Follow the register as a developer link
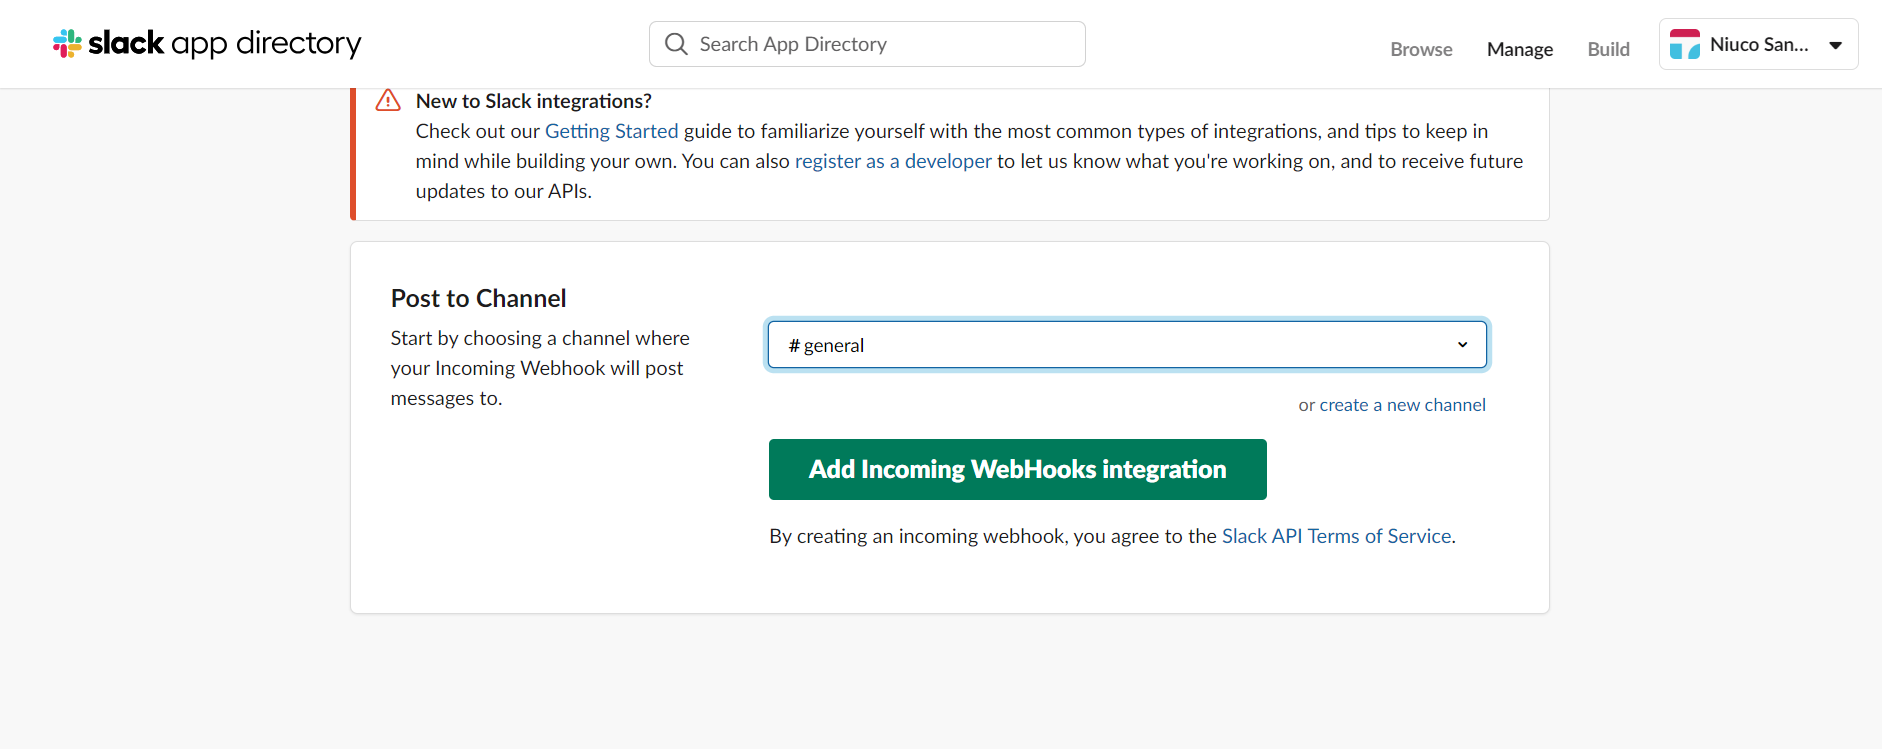 point(893,161)
